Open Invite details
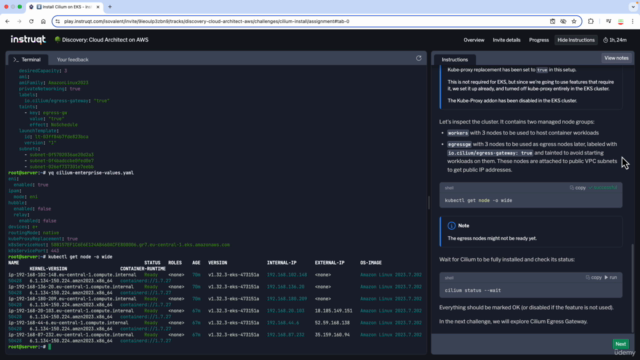Viewport: 640px width, 360px height. [x=507, y=40]
